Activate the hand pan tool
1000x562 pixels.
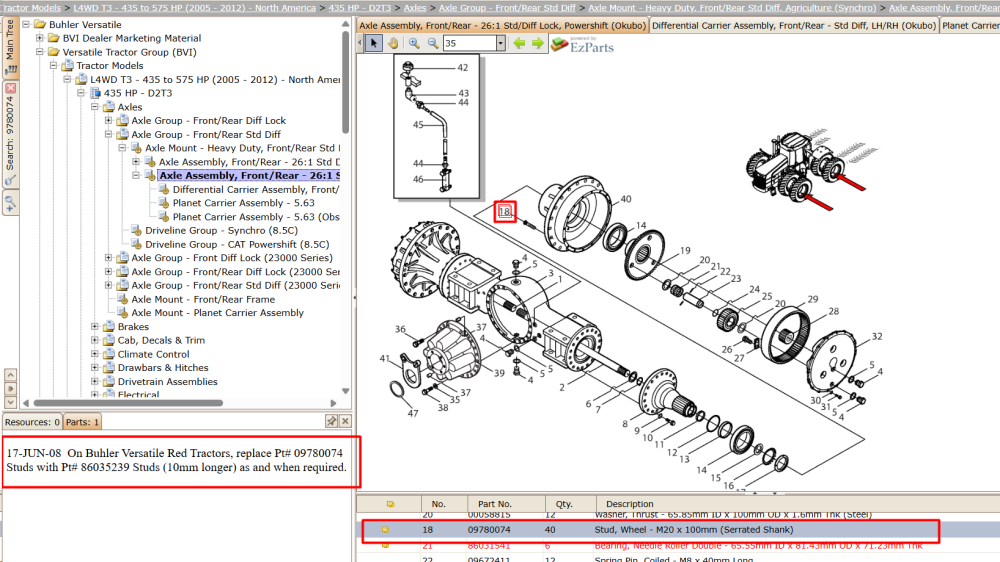pyautogui.click(x=393, y=43)
